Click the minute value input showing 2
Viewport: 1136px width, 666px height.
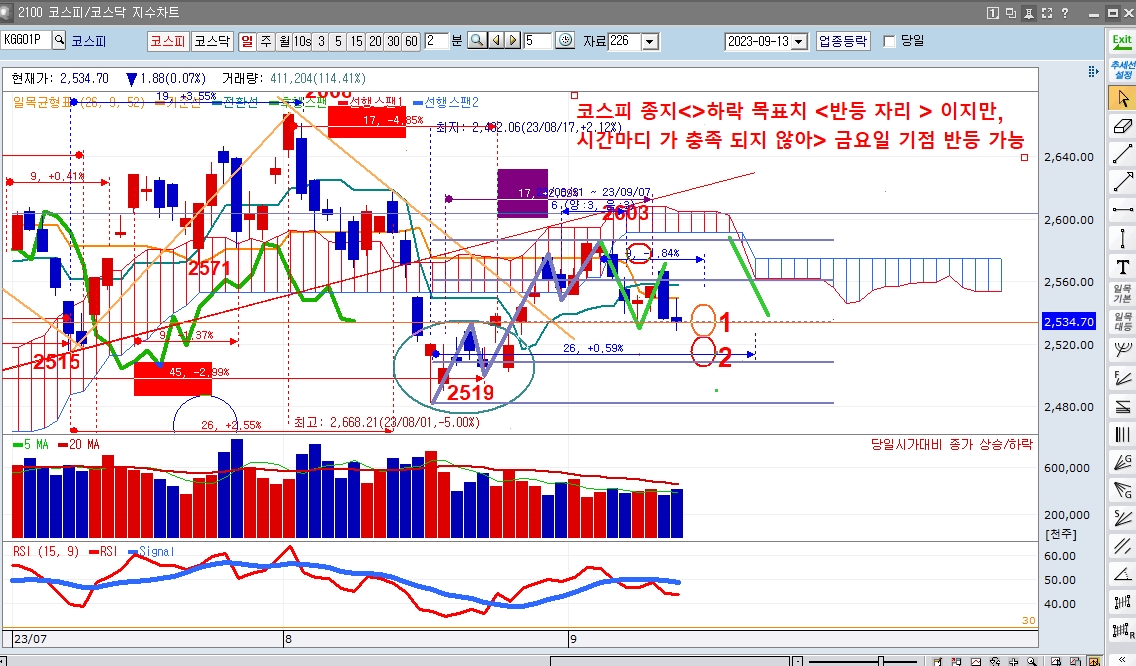[437, 41]
